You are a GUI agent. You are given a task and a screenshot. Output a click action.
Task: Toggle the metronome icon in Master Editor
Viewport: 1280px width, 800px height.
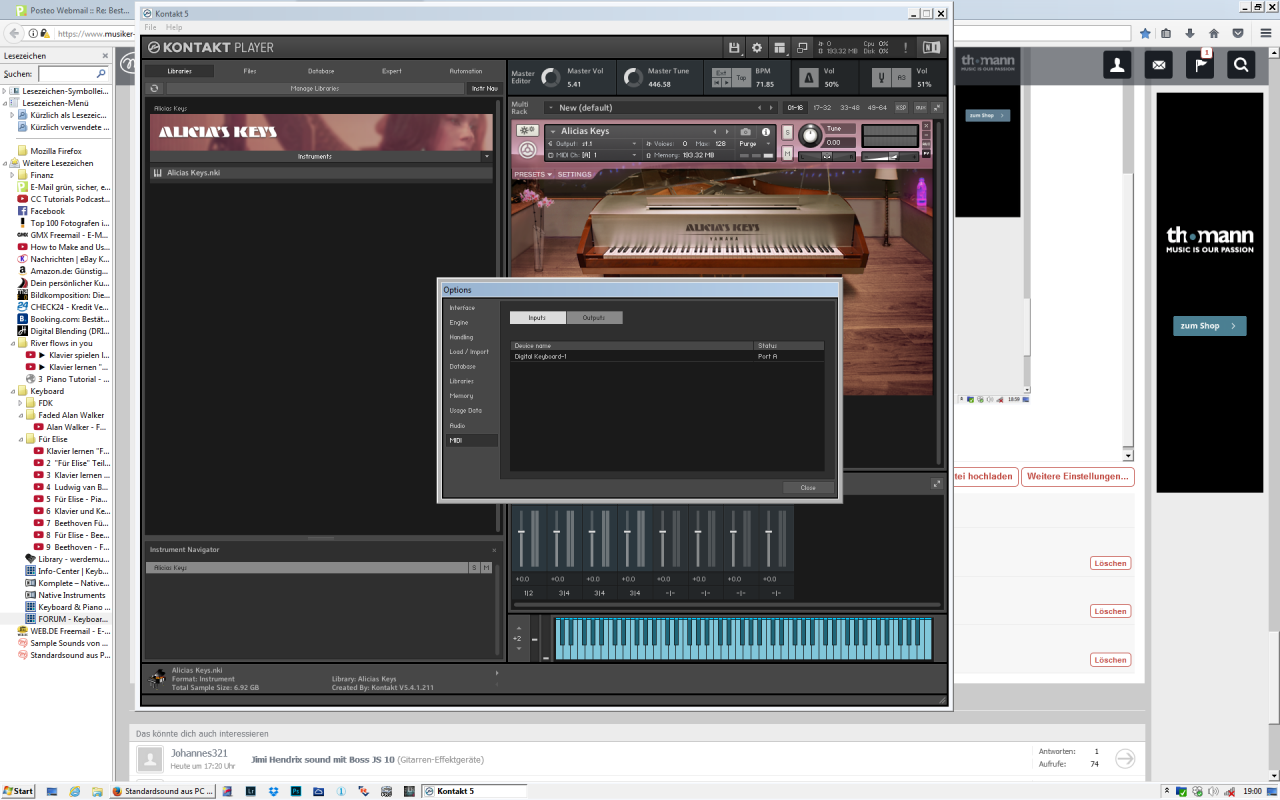click(810, 77)
